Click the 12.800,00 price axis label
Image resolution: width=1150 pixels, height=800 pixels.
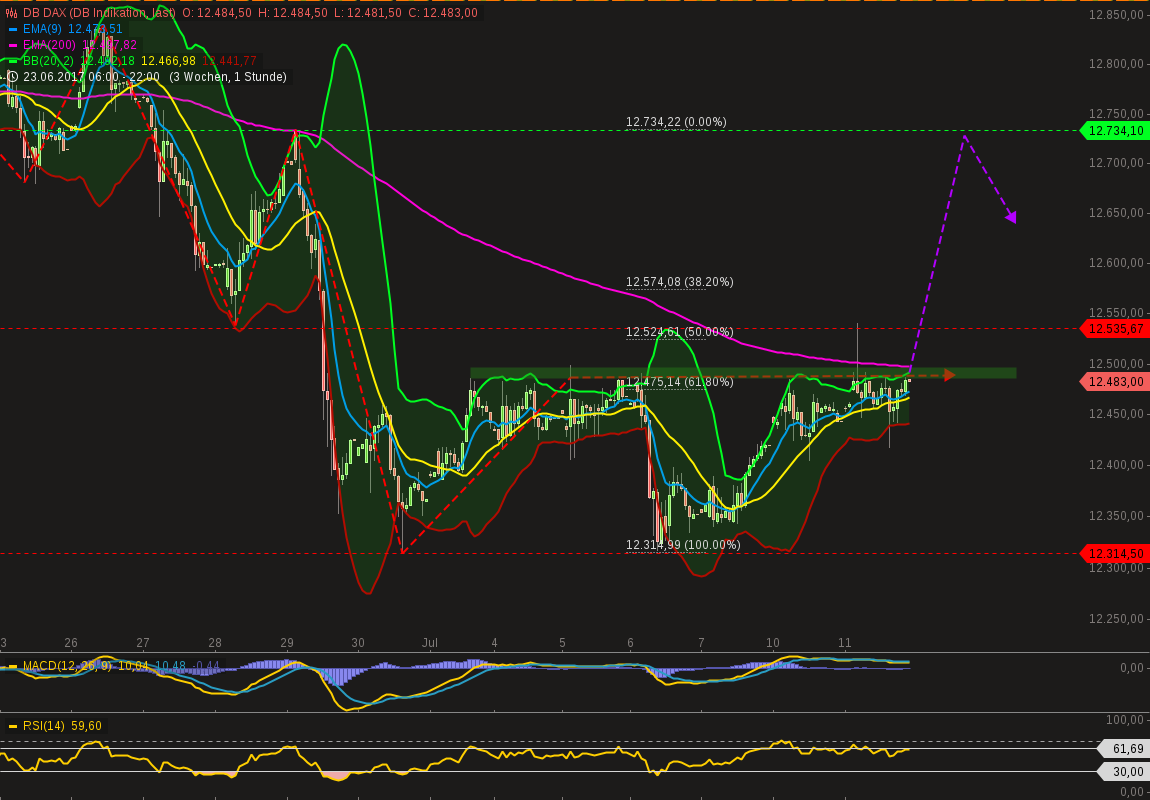tap(1117, 64)
